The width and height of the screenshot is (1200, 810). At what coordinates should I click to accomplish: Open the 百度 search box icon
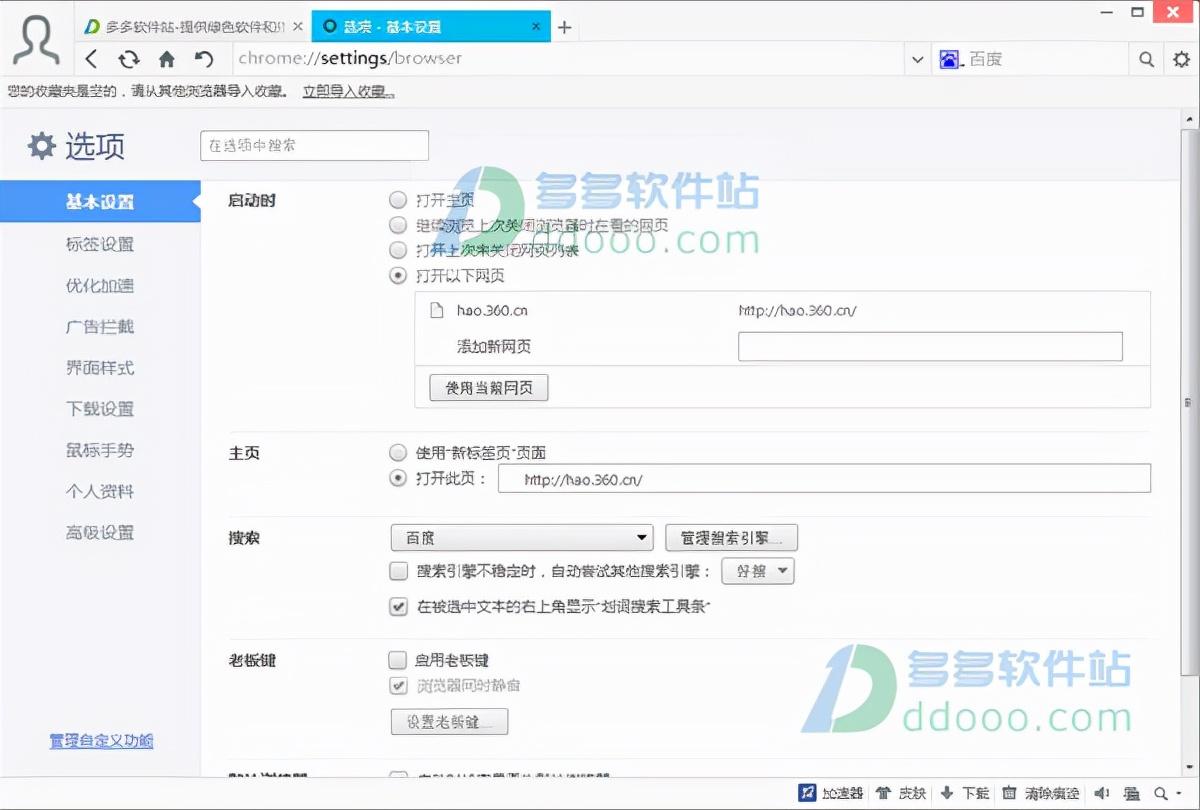click(948, 59)
